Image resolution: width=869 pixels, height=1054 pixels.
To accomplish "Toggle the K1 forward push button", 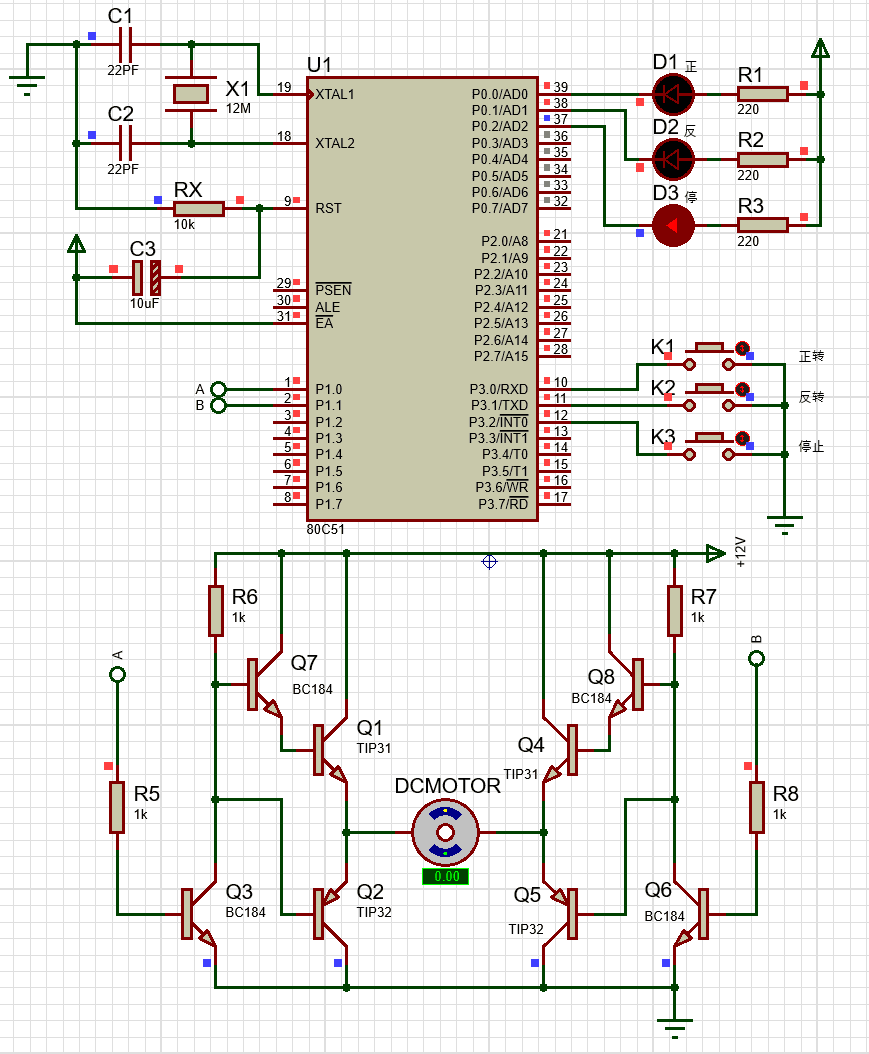I will (709, 356).
